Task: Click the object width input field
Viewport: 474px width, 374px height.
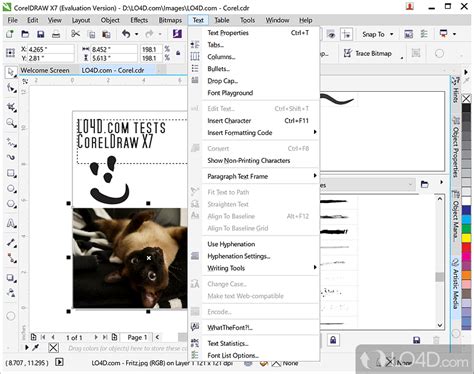Action: (113, 49)
